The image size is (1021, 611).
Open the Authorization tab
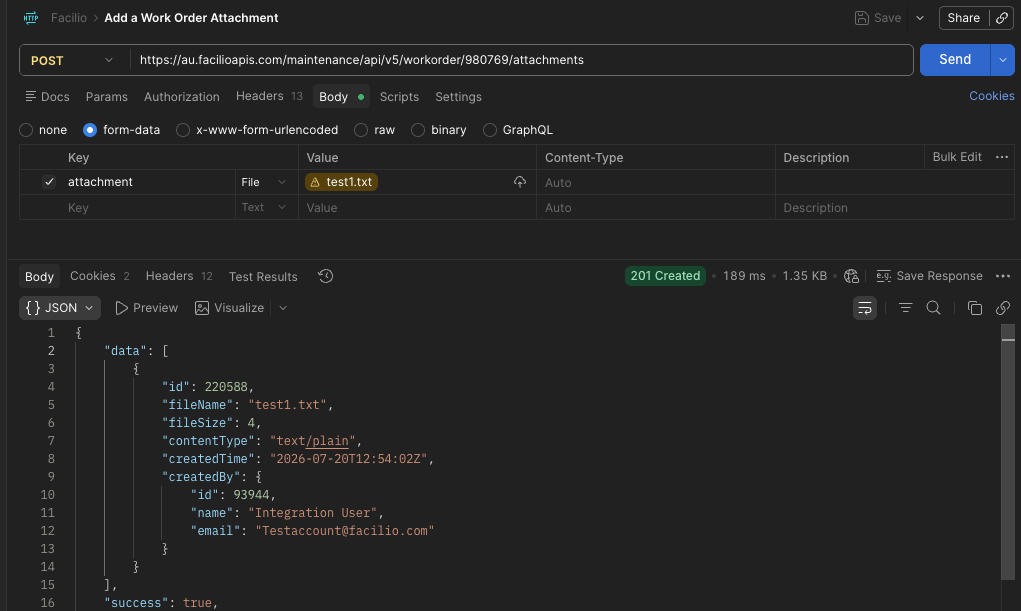182,96
